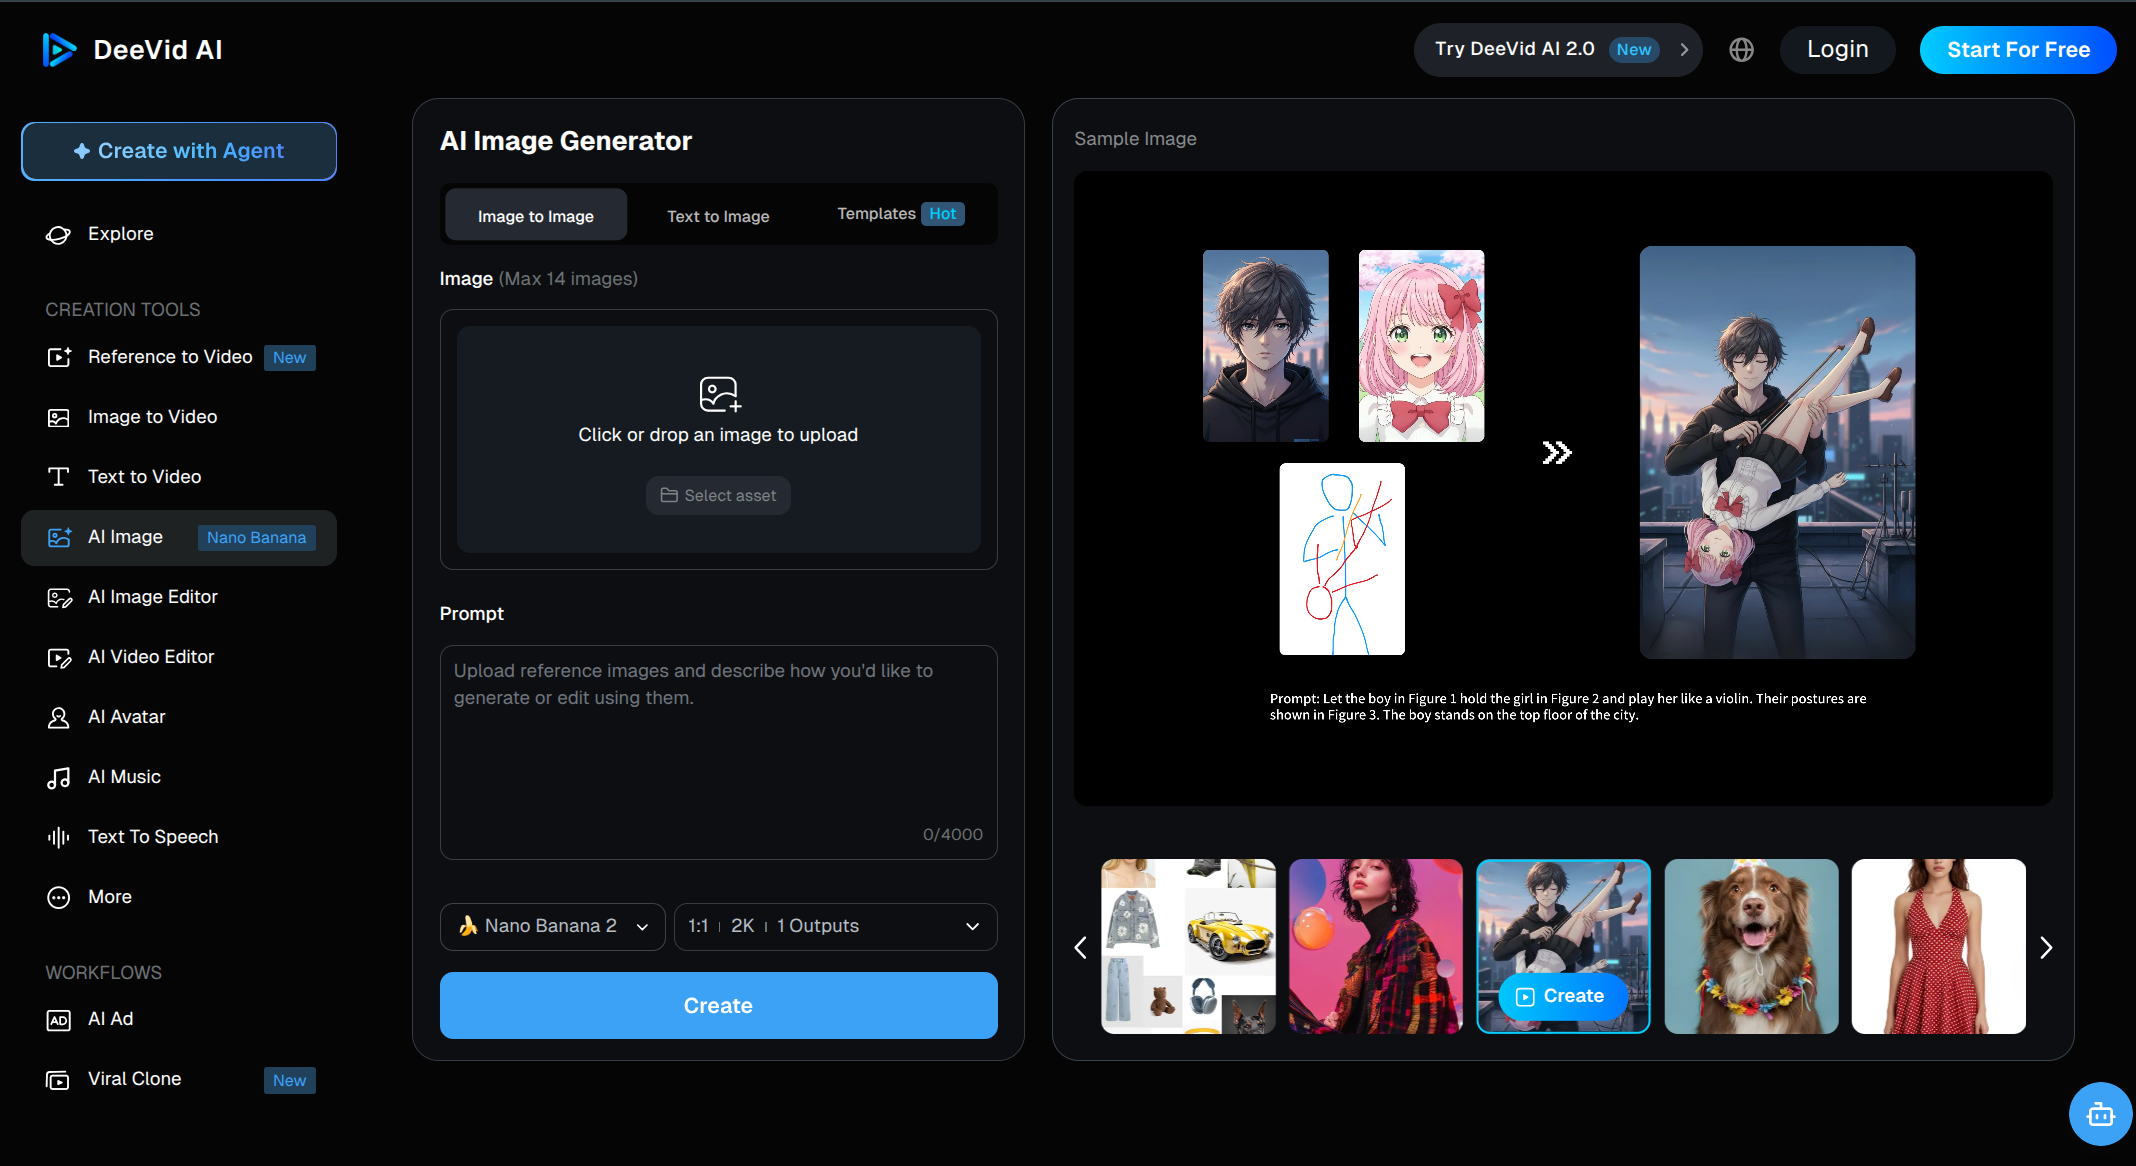Click the image upload drop zone
The image size is (2136, 1166).
coord(719,439)
